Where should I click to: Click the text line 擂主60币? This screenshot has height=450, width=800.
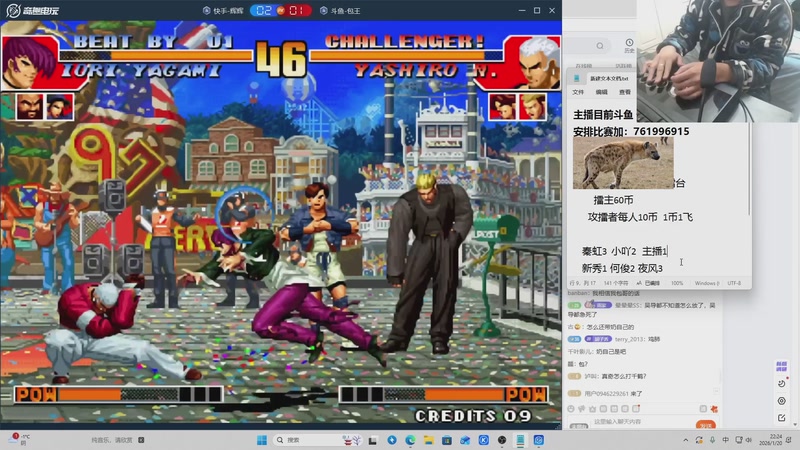point(613,200)
